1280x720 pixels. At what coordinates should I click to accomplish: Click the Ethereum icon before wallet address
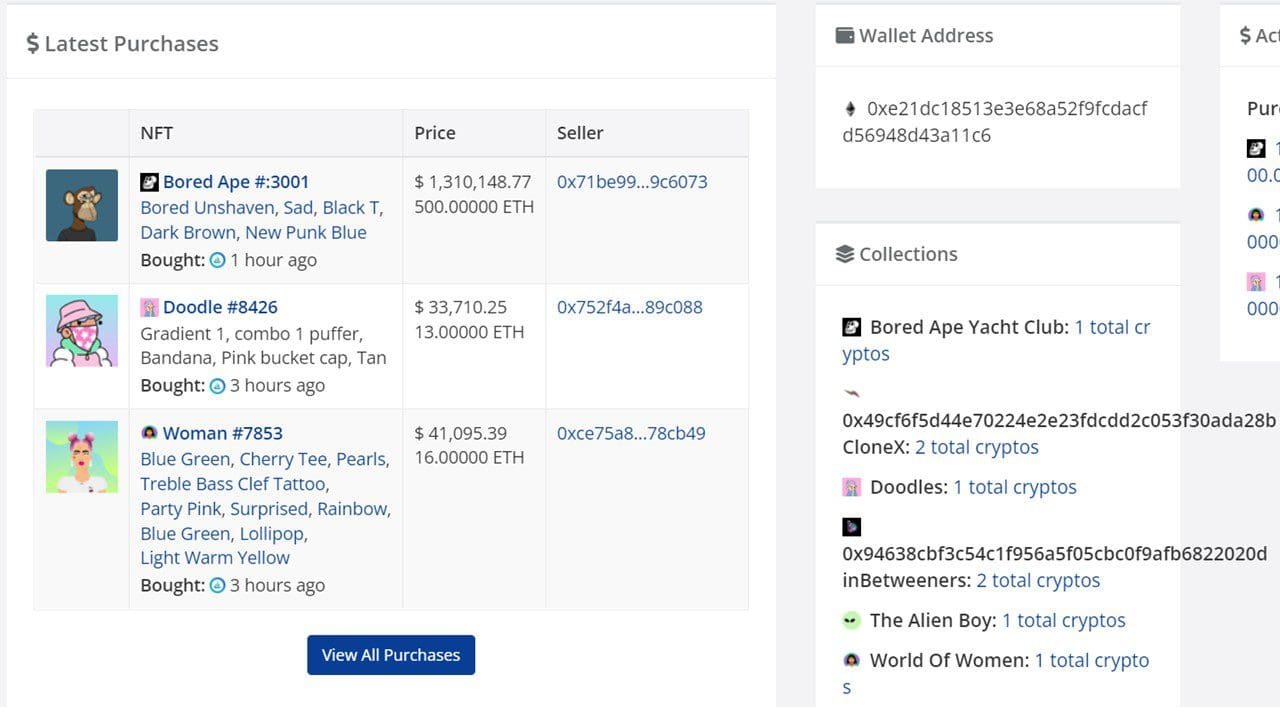pos(851,109)
